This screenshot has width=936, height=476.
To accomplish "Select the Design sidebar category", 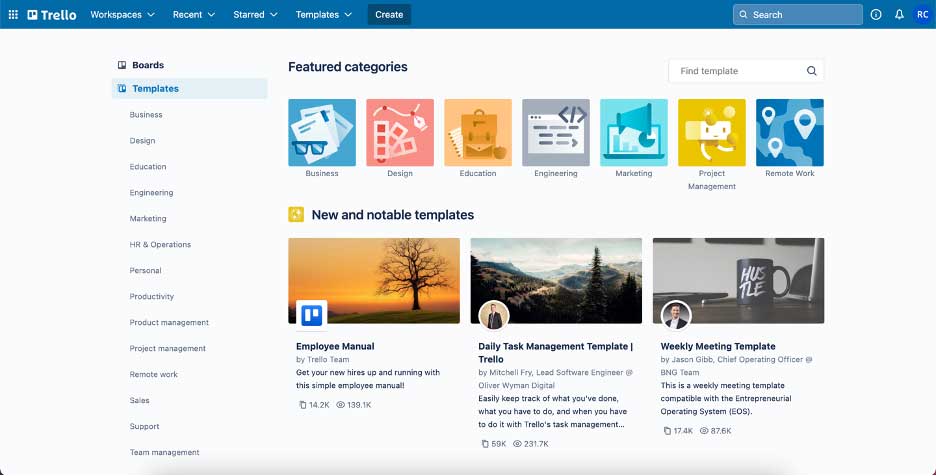I will click(142, 140).
